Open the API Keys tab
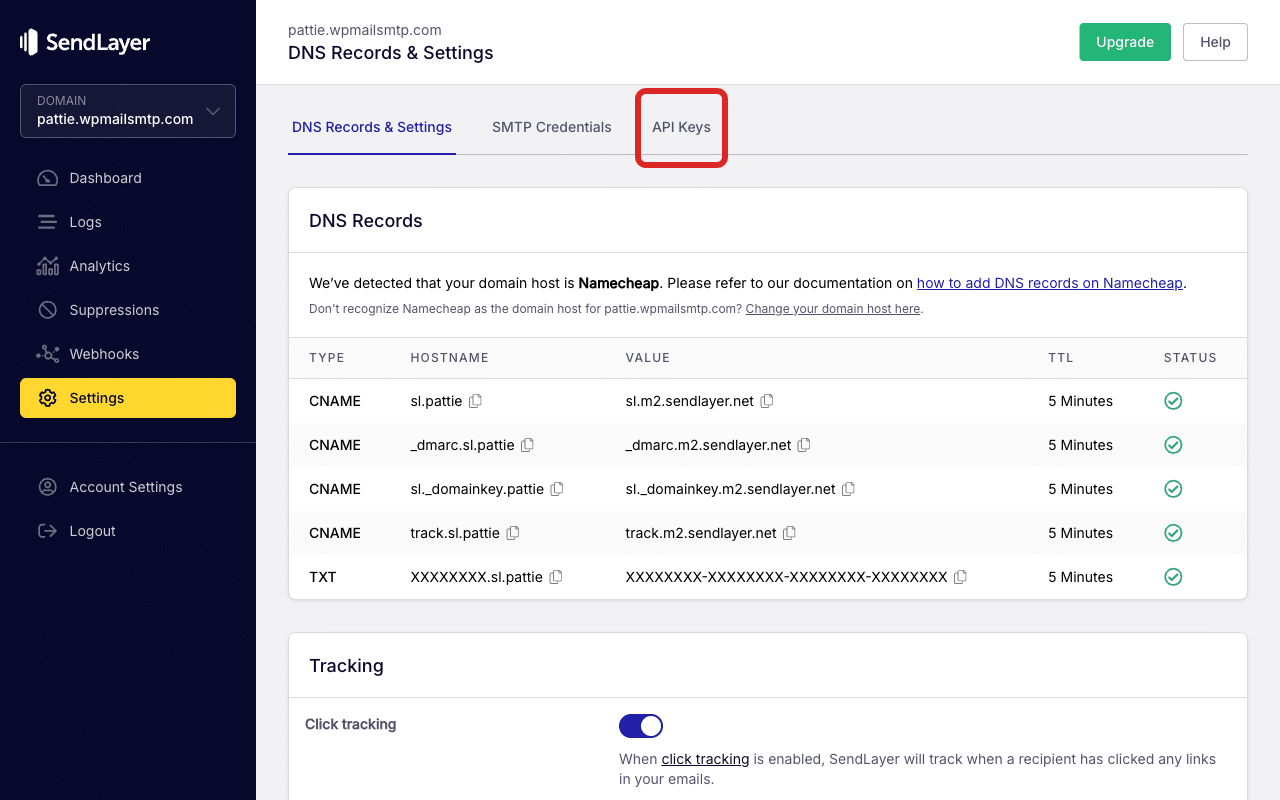This screenshot has width=1280, height=800. (681, 127)
